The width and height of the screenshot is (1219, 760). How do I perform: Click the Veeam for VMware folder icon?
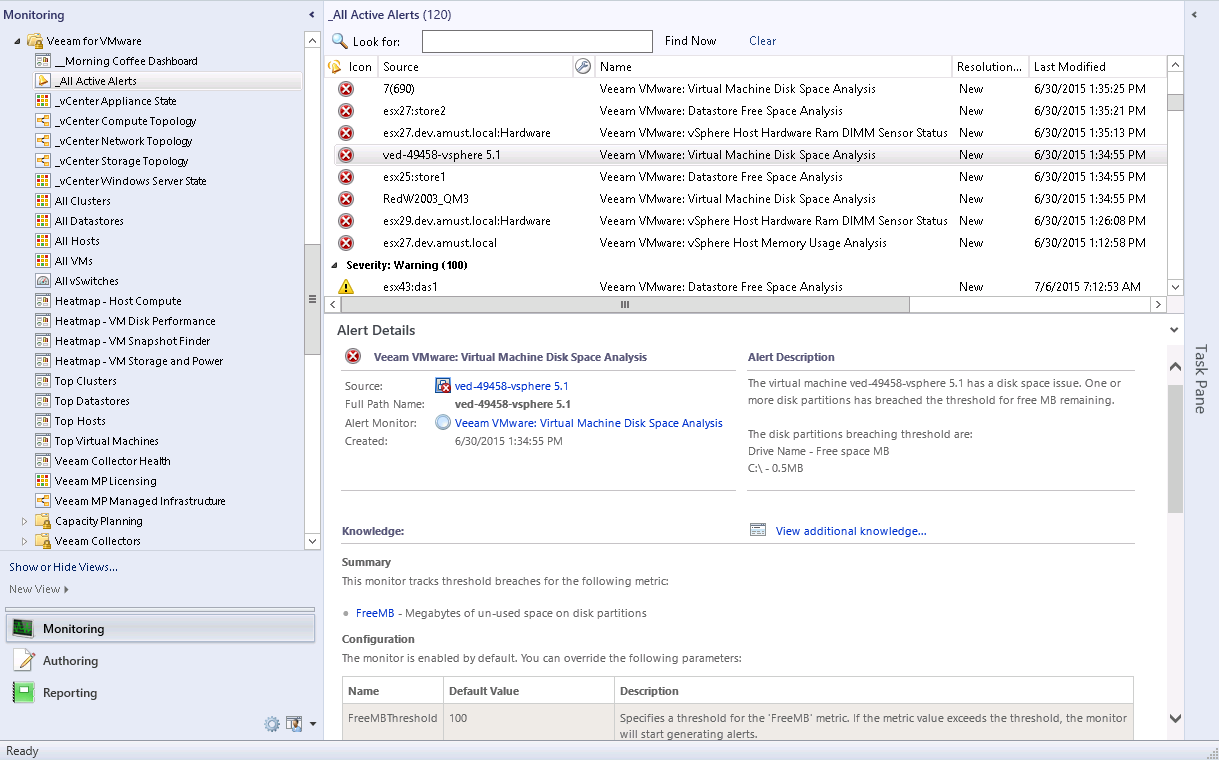point(34,41)
